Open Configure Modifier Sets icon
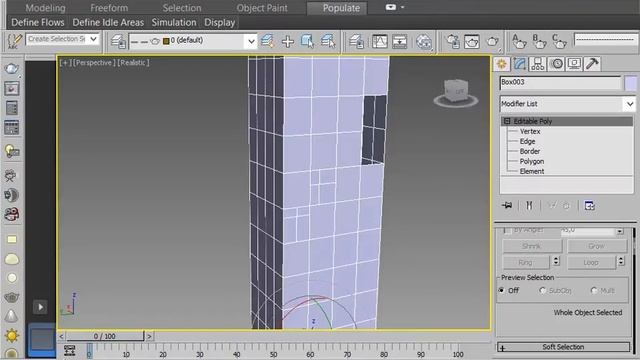 click(x=589, y=205)
